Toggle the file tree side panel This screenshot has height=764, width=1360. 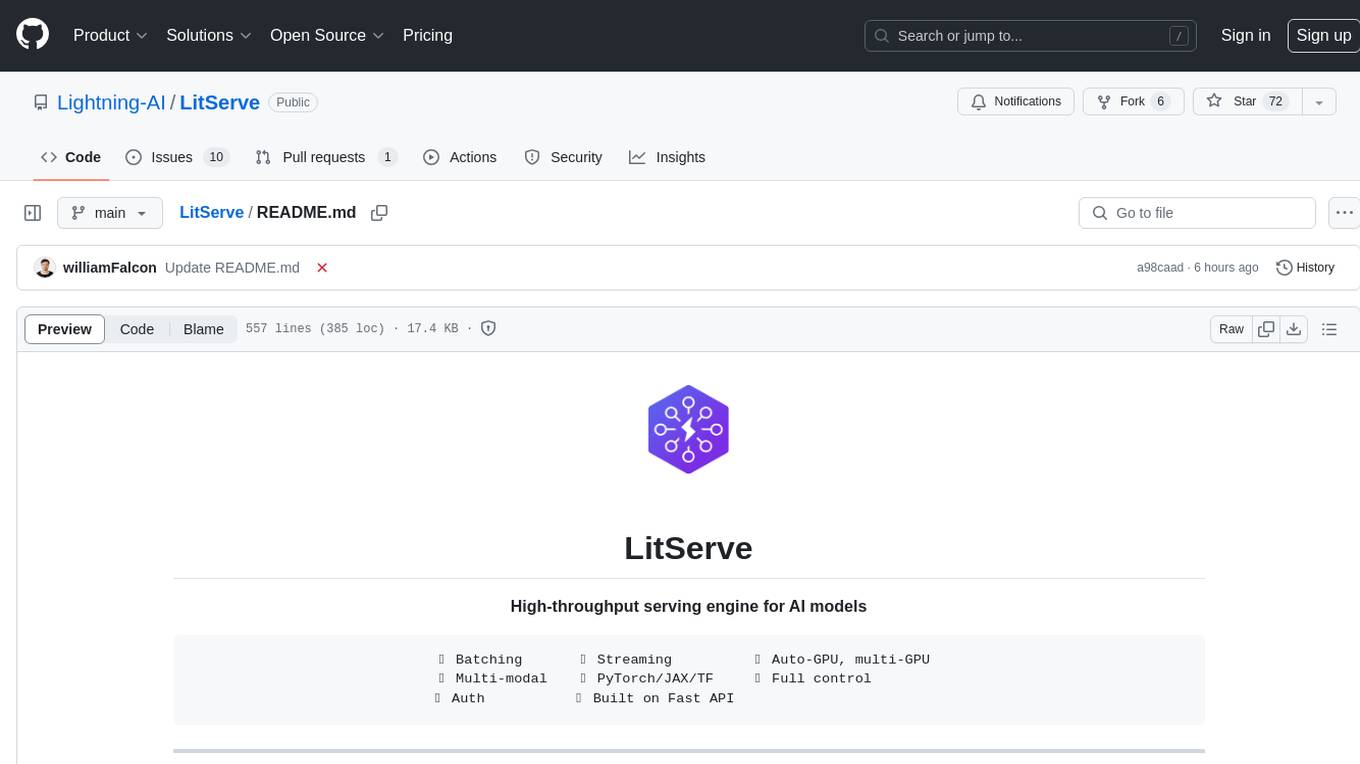(x=32, y=213)
